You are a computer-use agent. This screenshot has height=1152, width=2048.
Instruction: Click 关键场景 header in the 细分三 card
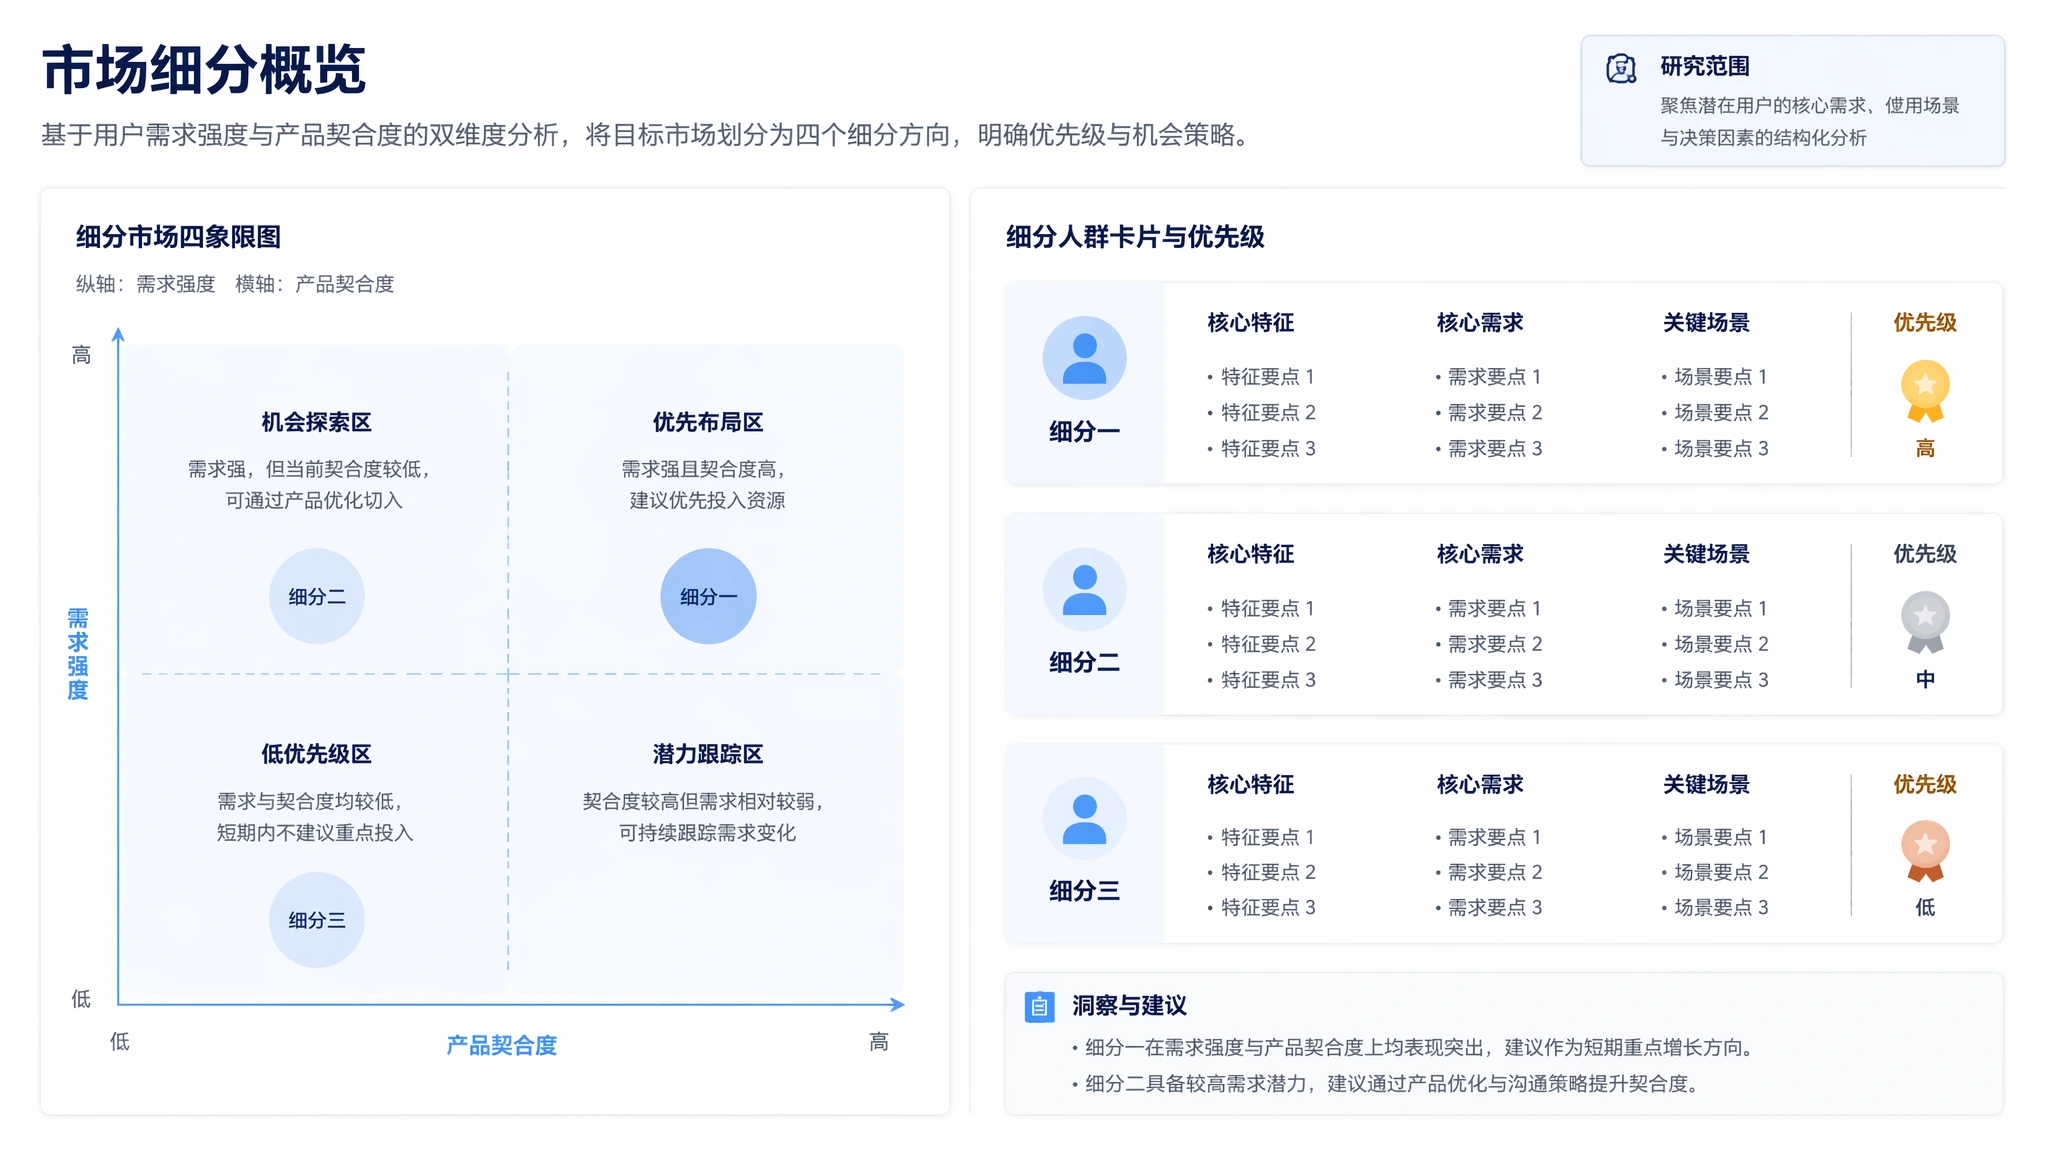coord(1706,784)
